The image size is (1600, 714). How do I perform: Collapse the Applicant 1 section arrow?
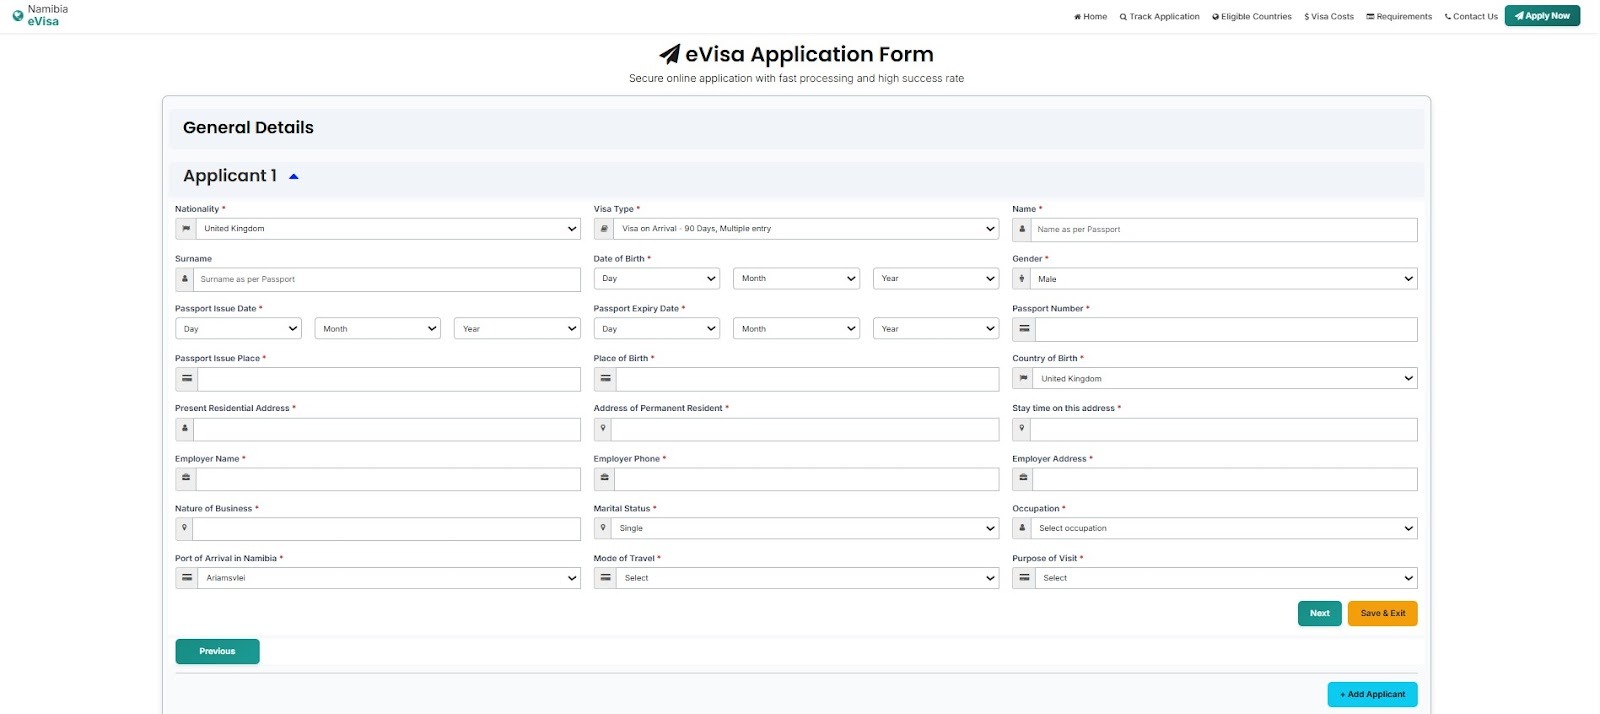click(294, 177)
